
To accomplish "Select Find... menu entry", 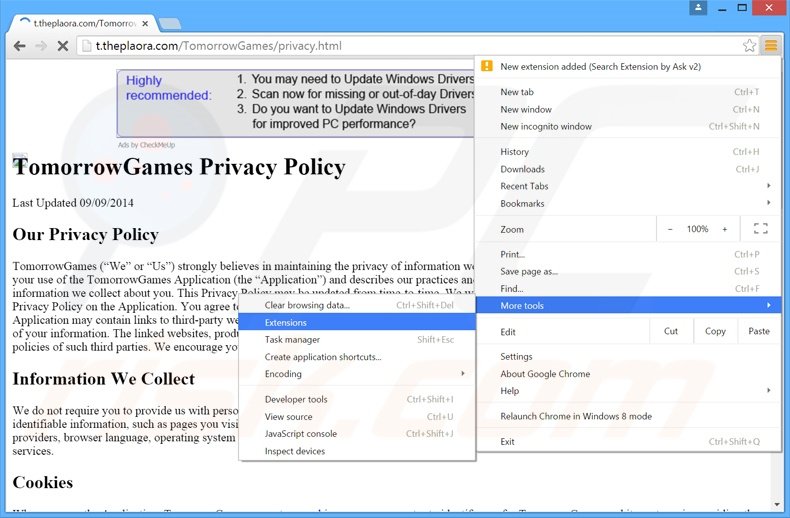I will coord(629,289).
